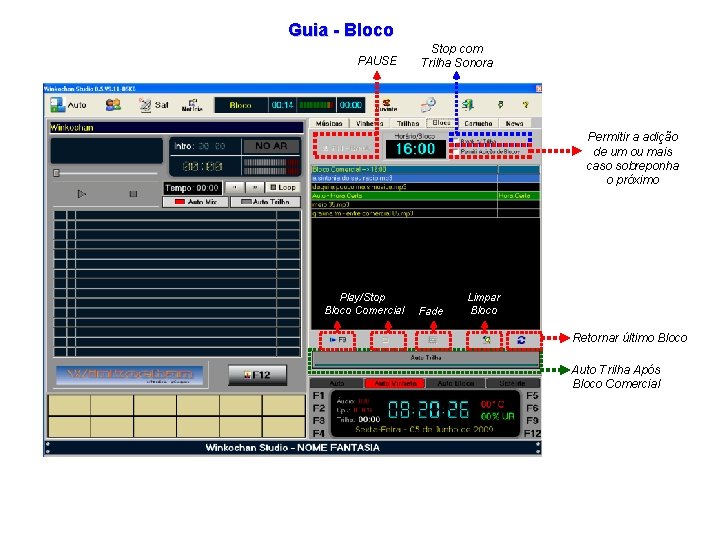Image resolution: width=720 pixels, height=540 pixels.
Task: Switch to the Trilhas tab
Action: [x=408, y=124]
